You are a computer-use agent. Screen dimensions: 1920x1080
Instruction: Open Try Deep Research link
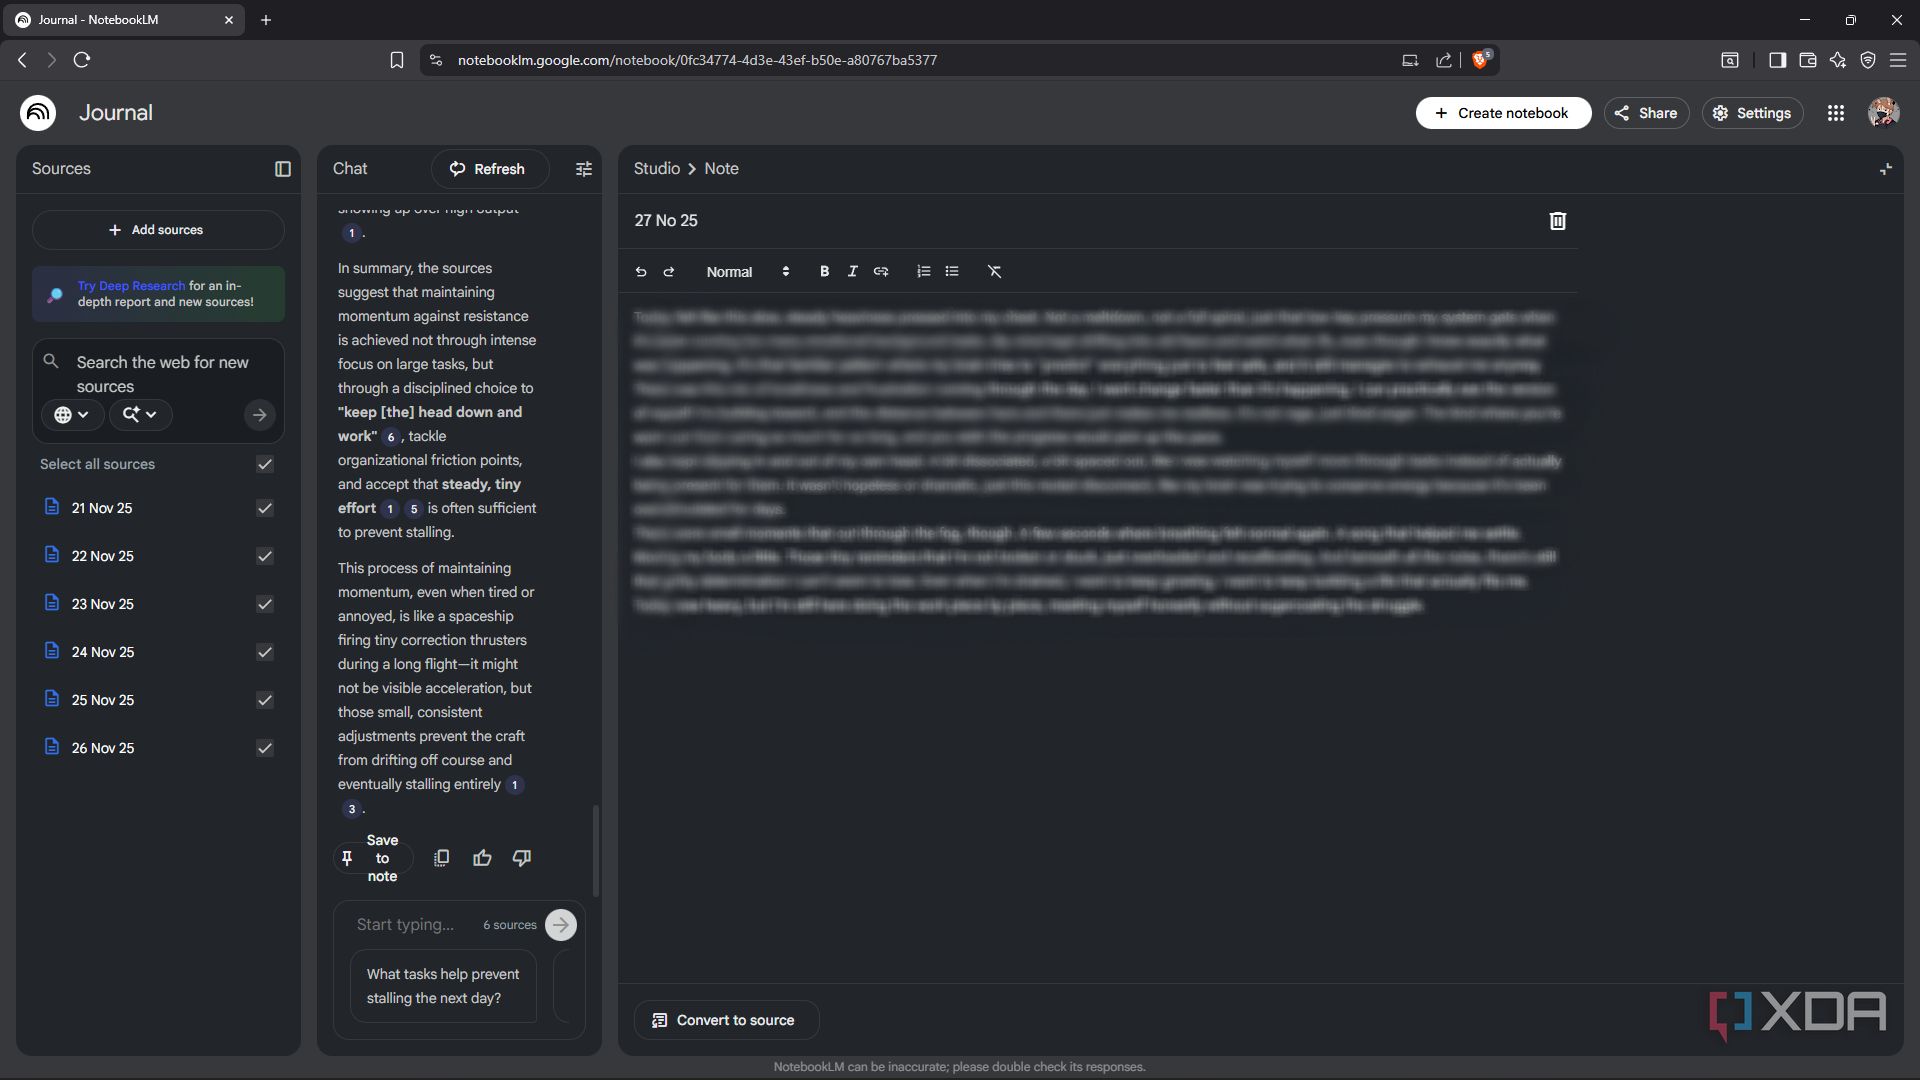pos(131,286)
